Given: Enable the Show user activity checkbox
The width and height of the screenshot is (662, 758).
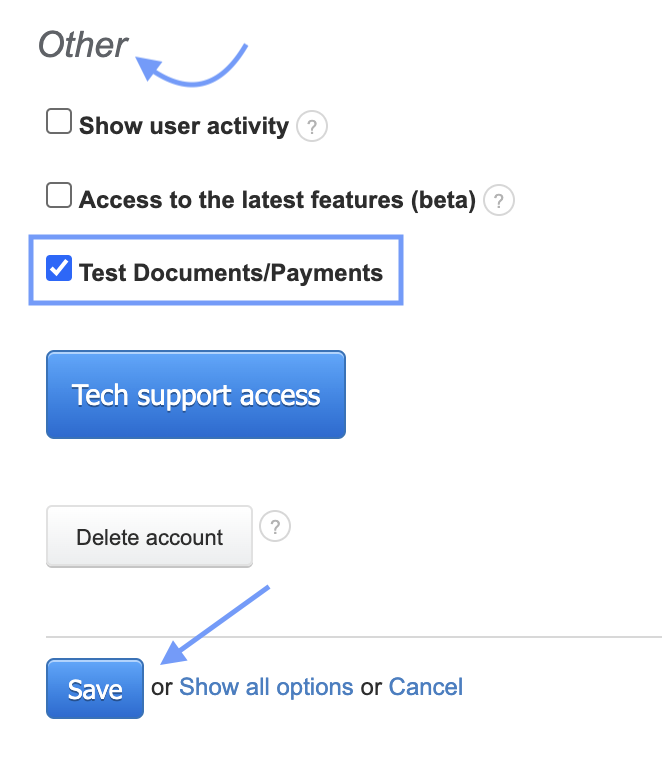Looking at the screenshot, I should tap(60, 123).
